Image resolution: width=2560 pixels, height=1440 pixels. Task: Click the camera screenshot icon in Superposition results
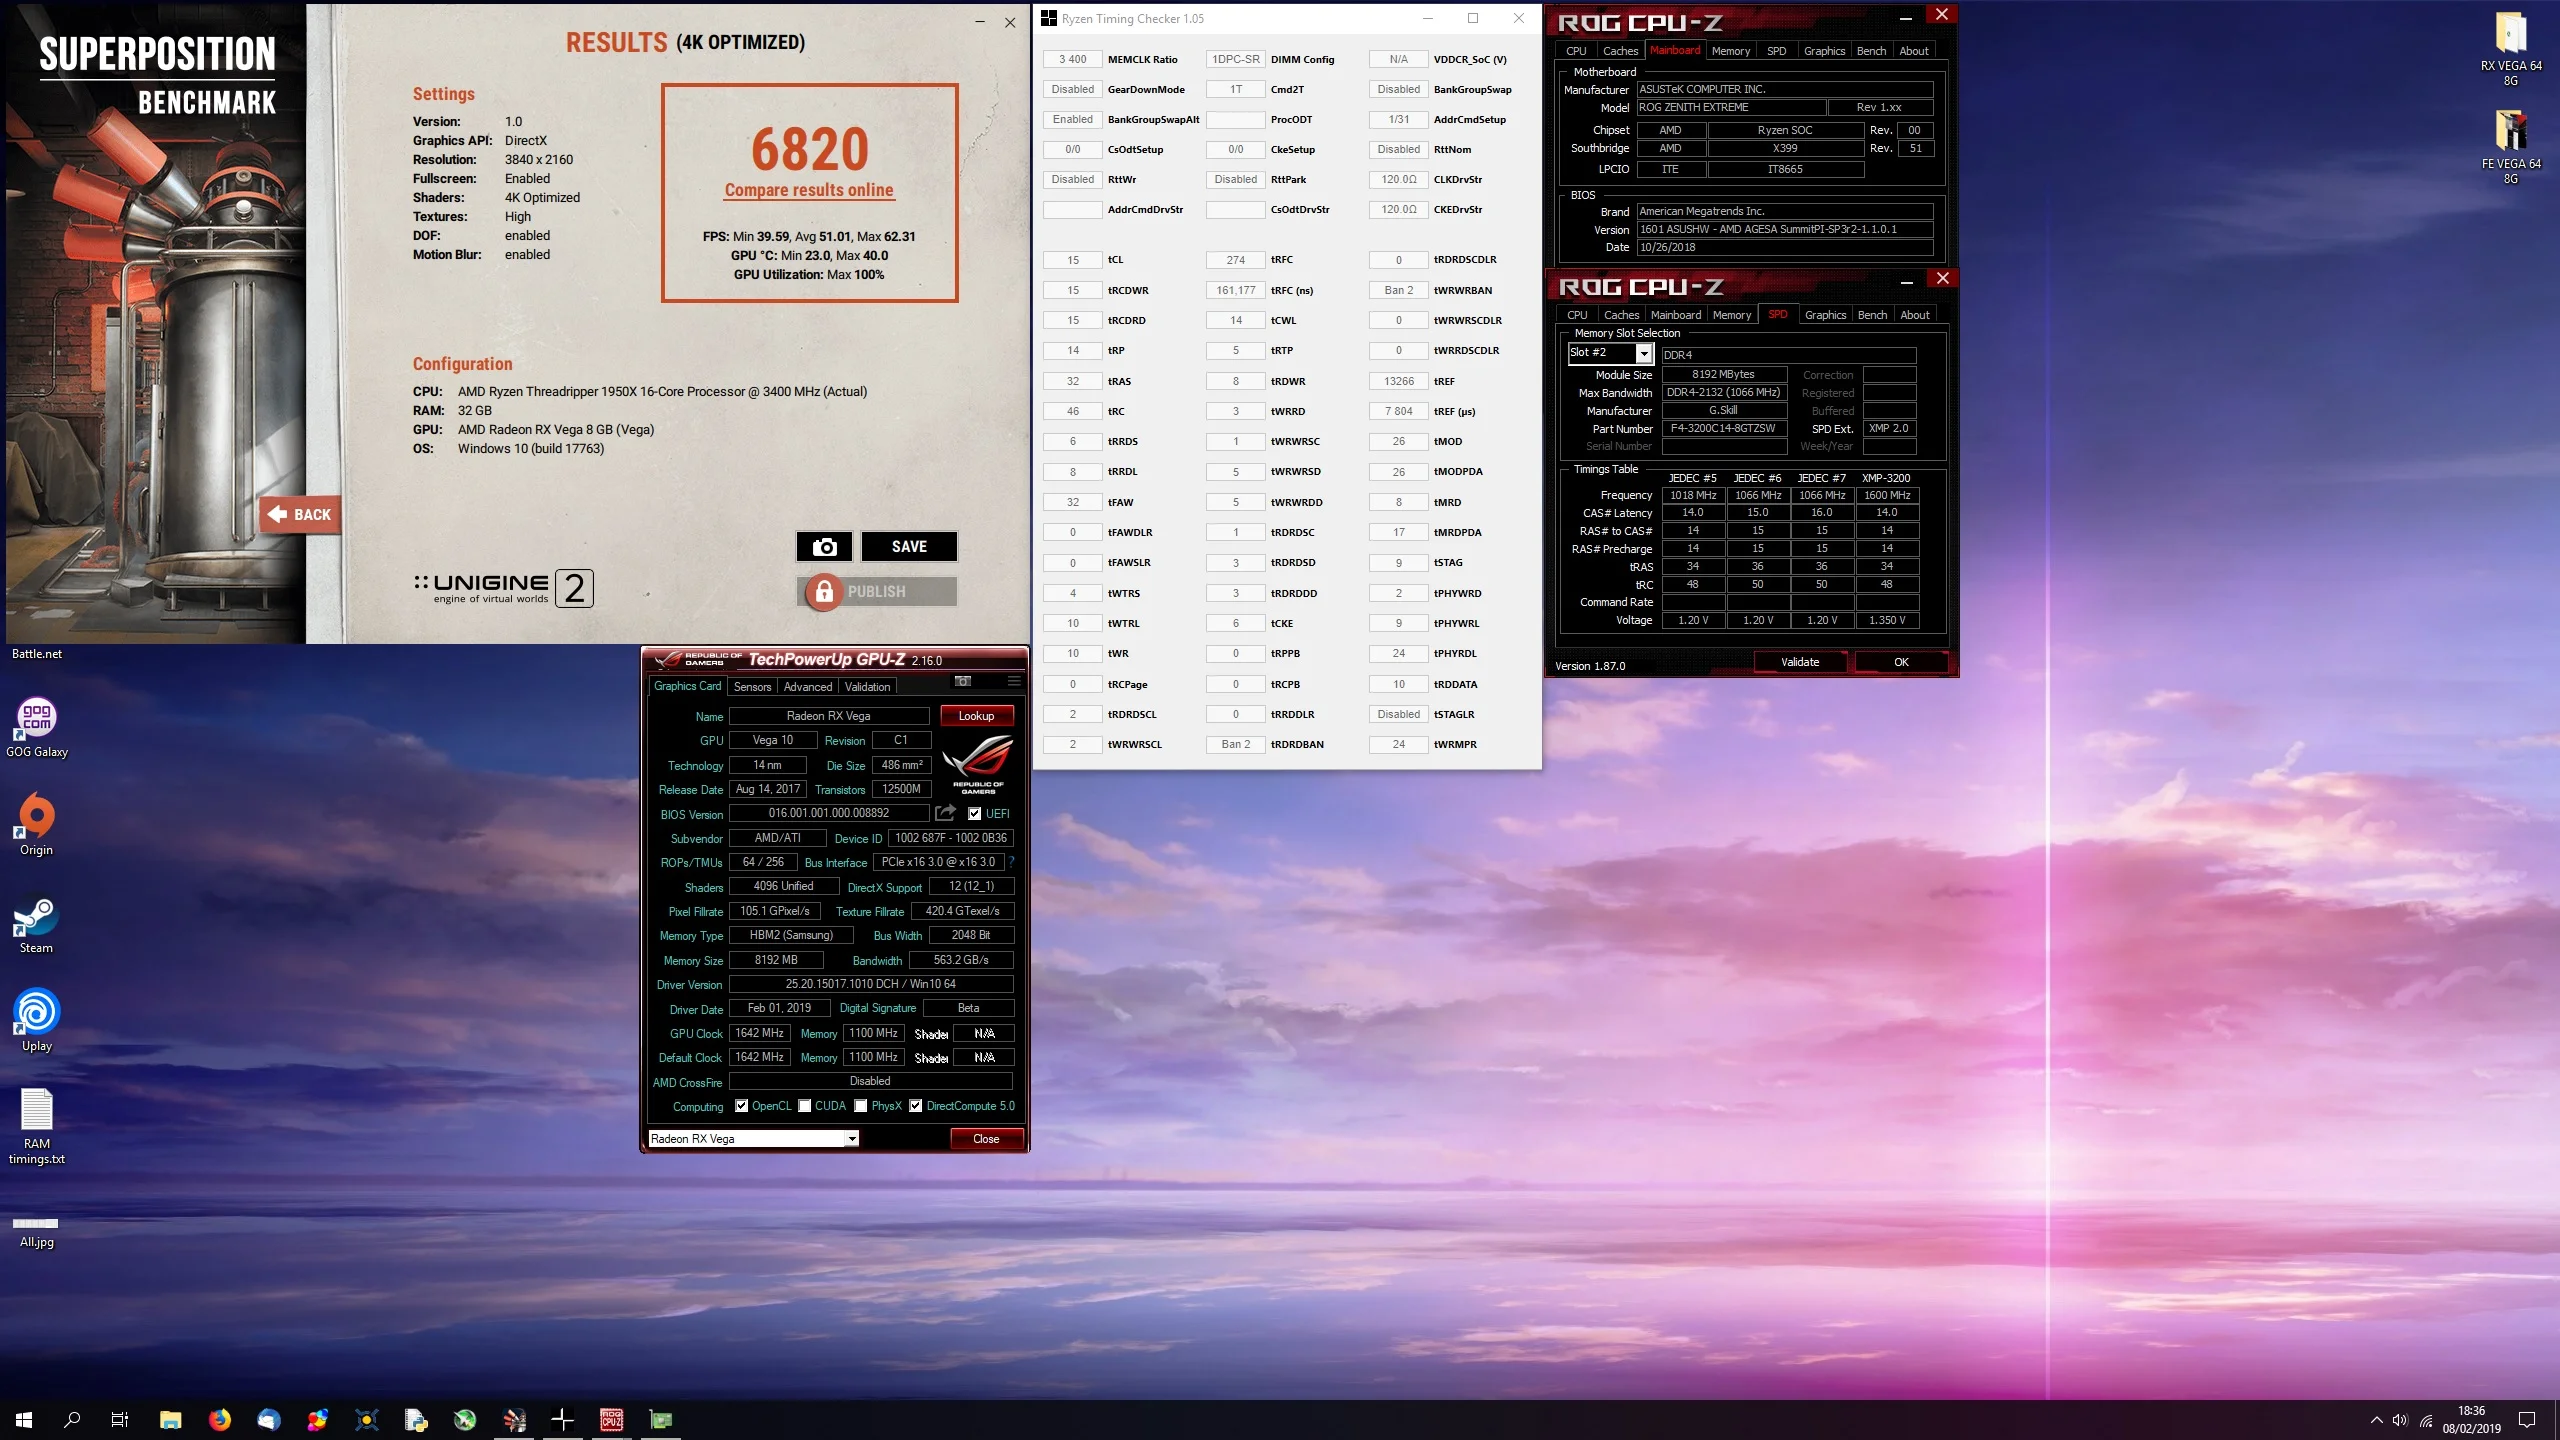(x=824, y=547)
